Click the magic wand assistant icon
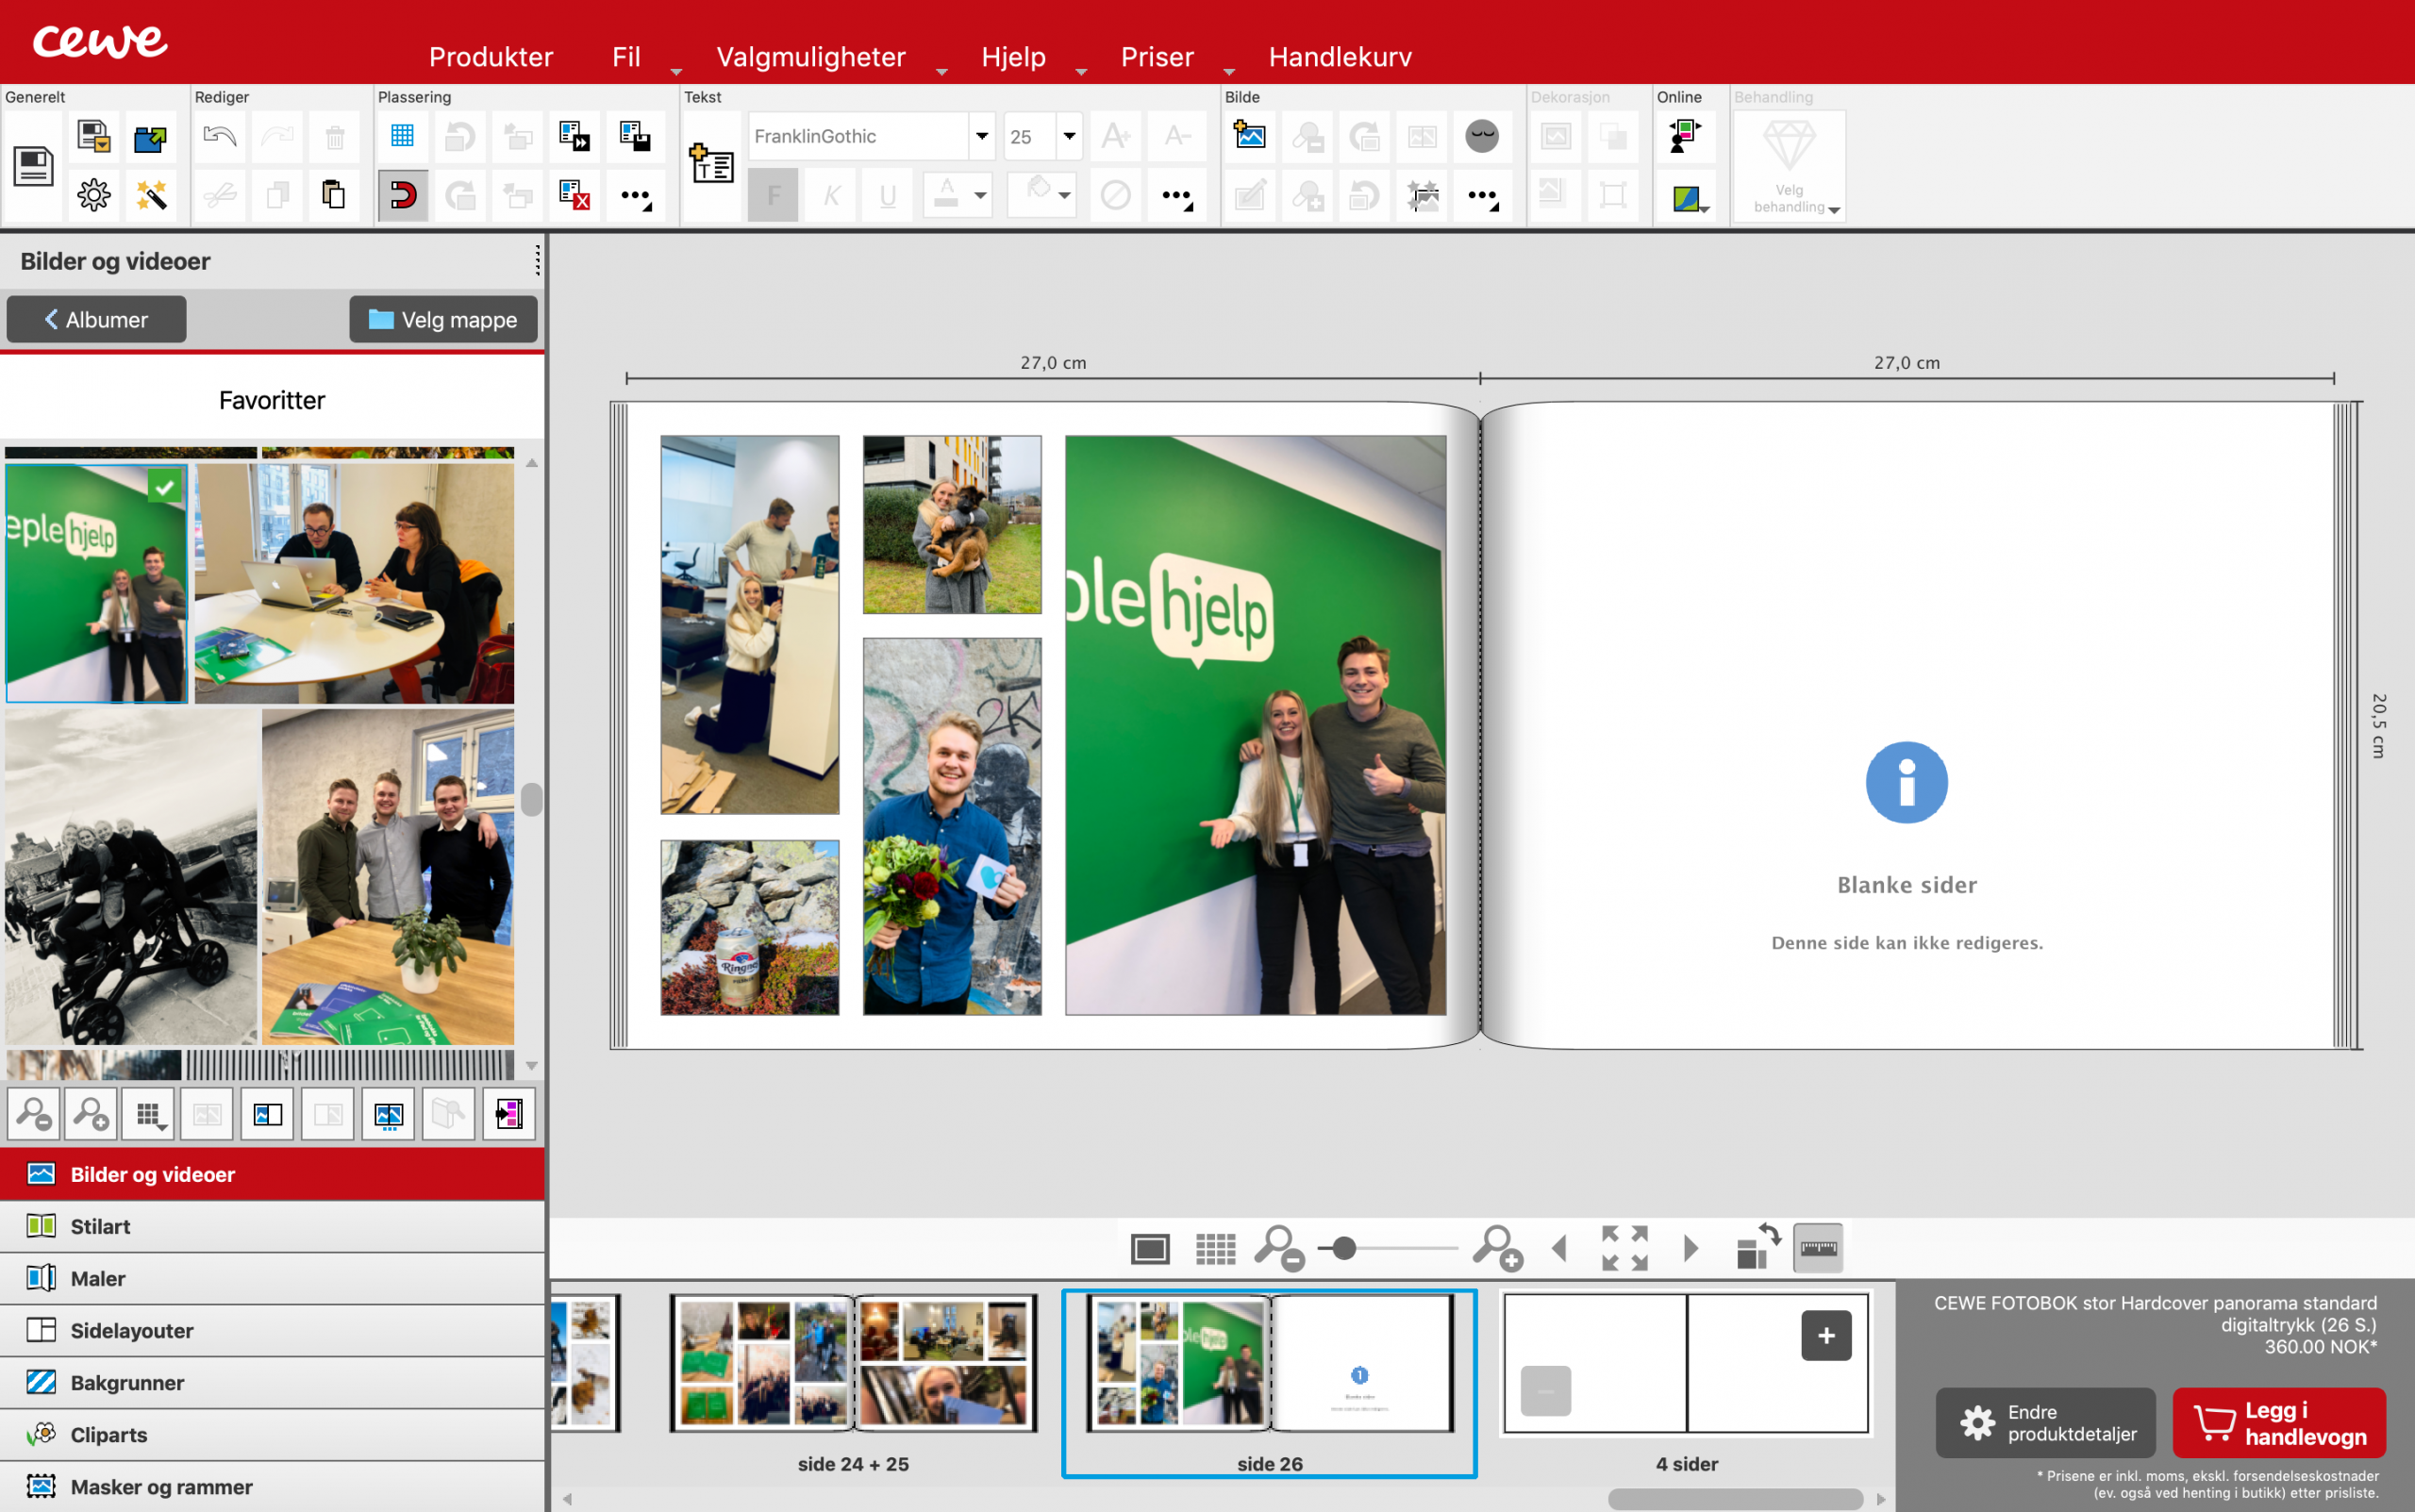Viewport: 2415px width, 1512px height. point(151,194)
